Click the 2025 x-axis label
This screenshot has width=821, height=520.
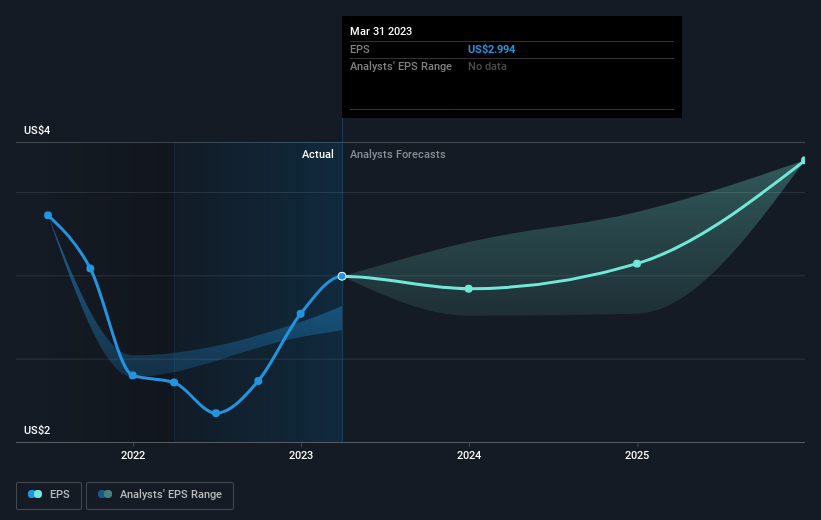(637, 455)
